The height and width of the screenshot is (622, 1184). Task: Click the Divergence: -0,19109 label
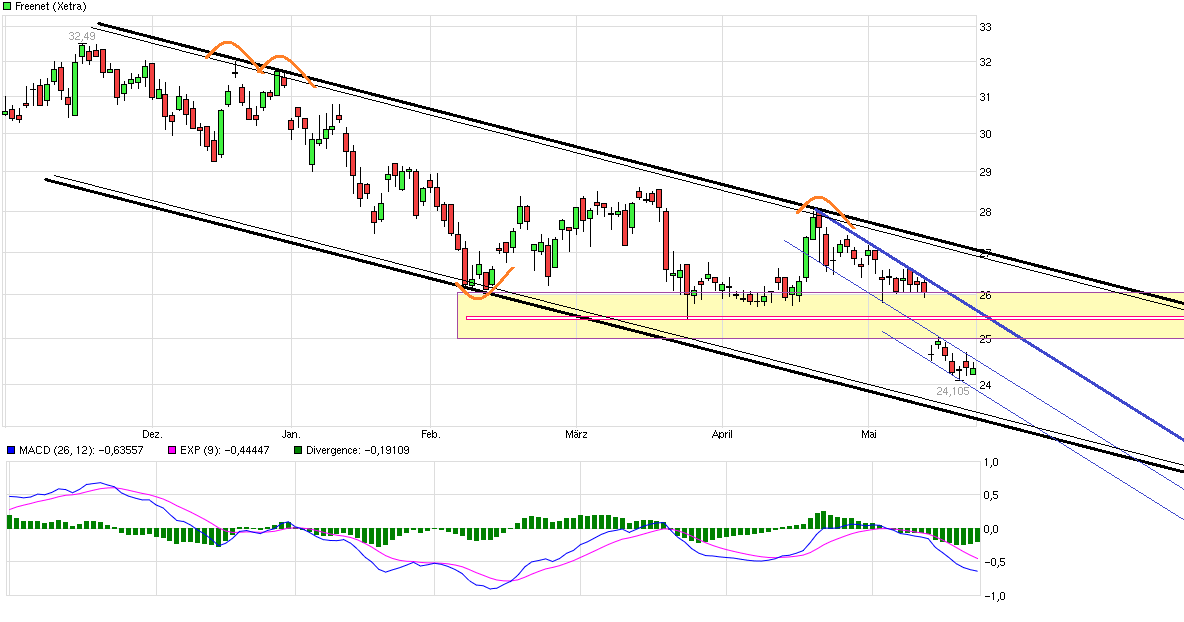click(358, 450)
